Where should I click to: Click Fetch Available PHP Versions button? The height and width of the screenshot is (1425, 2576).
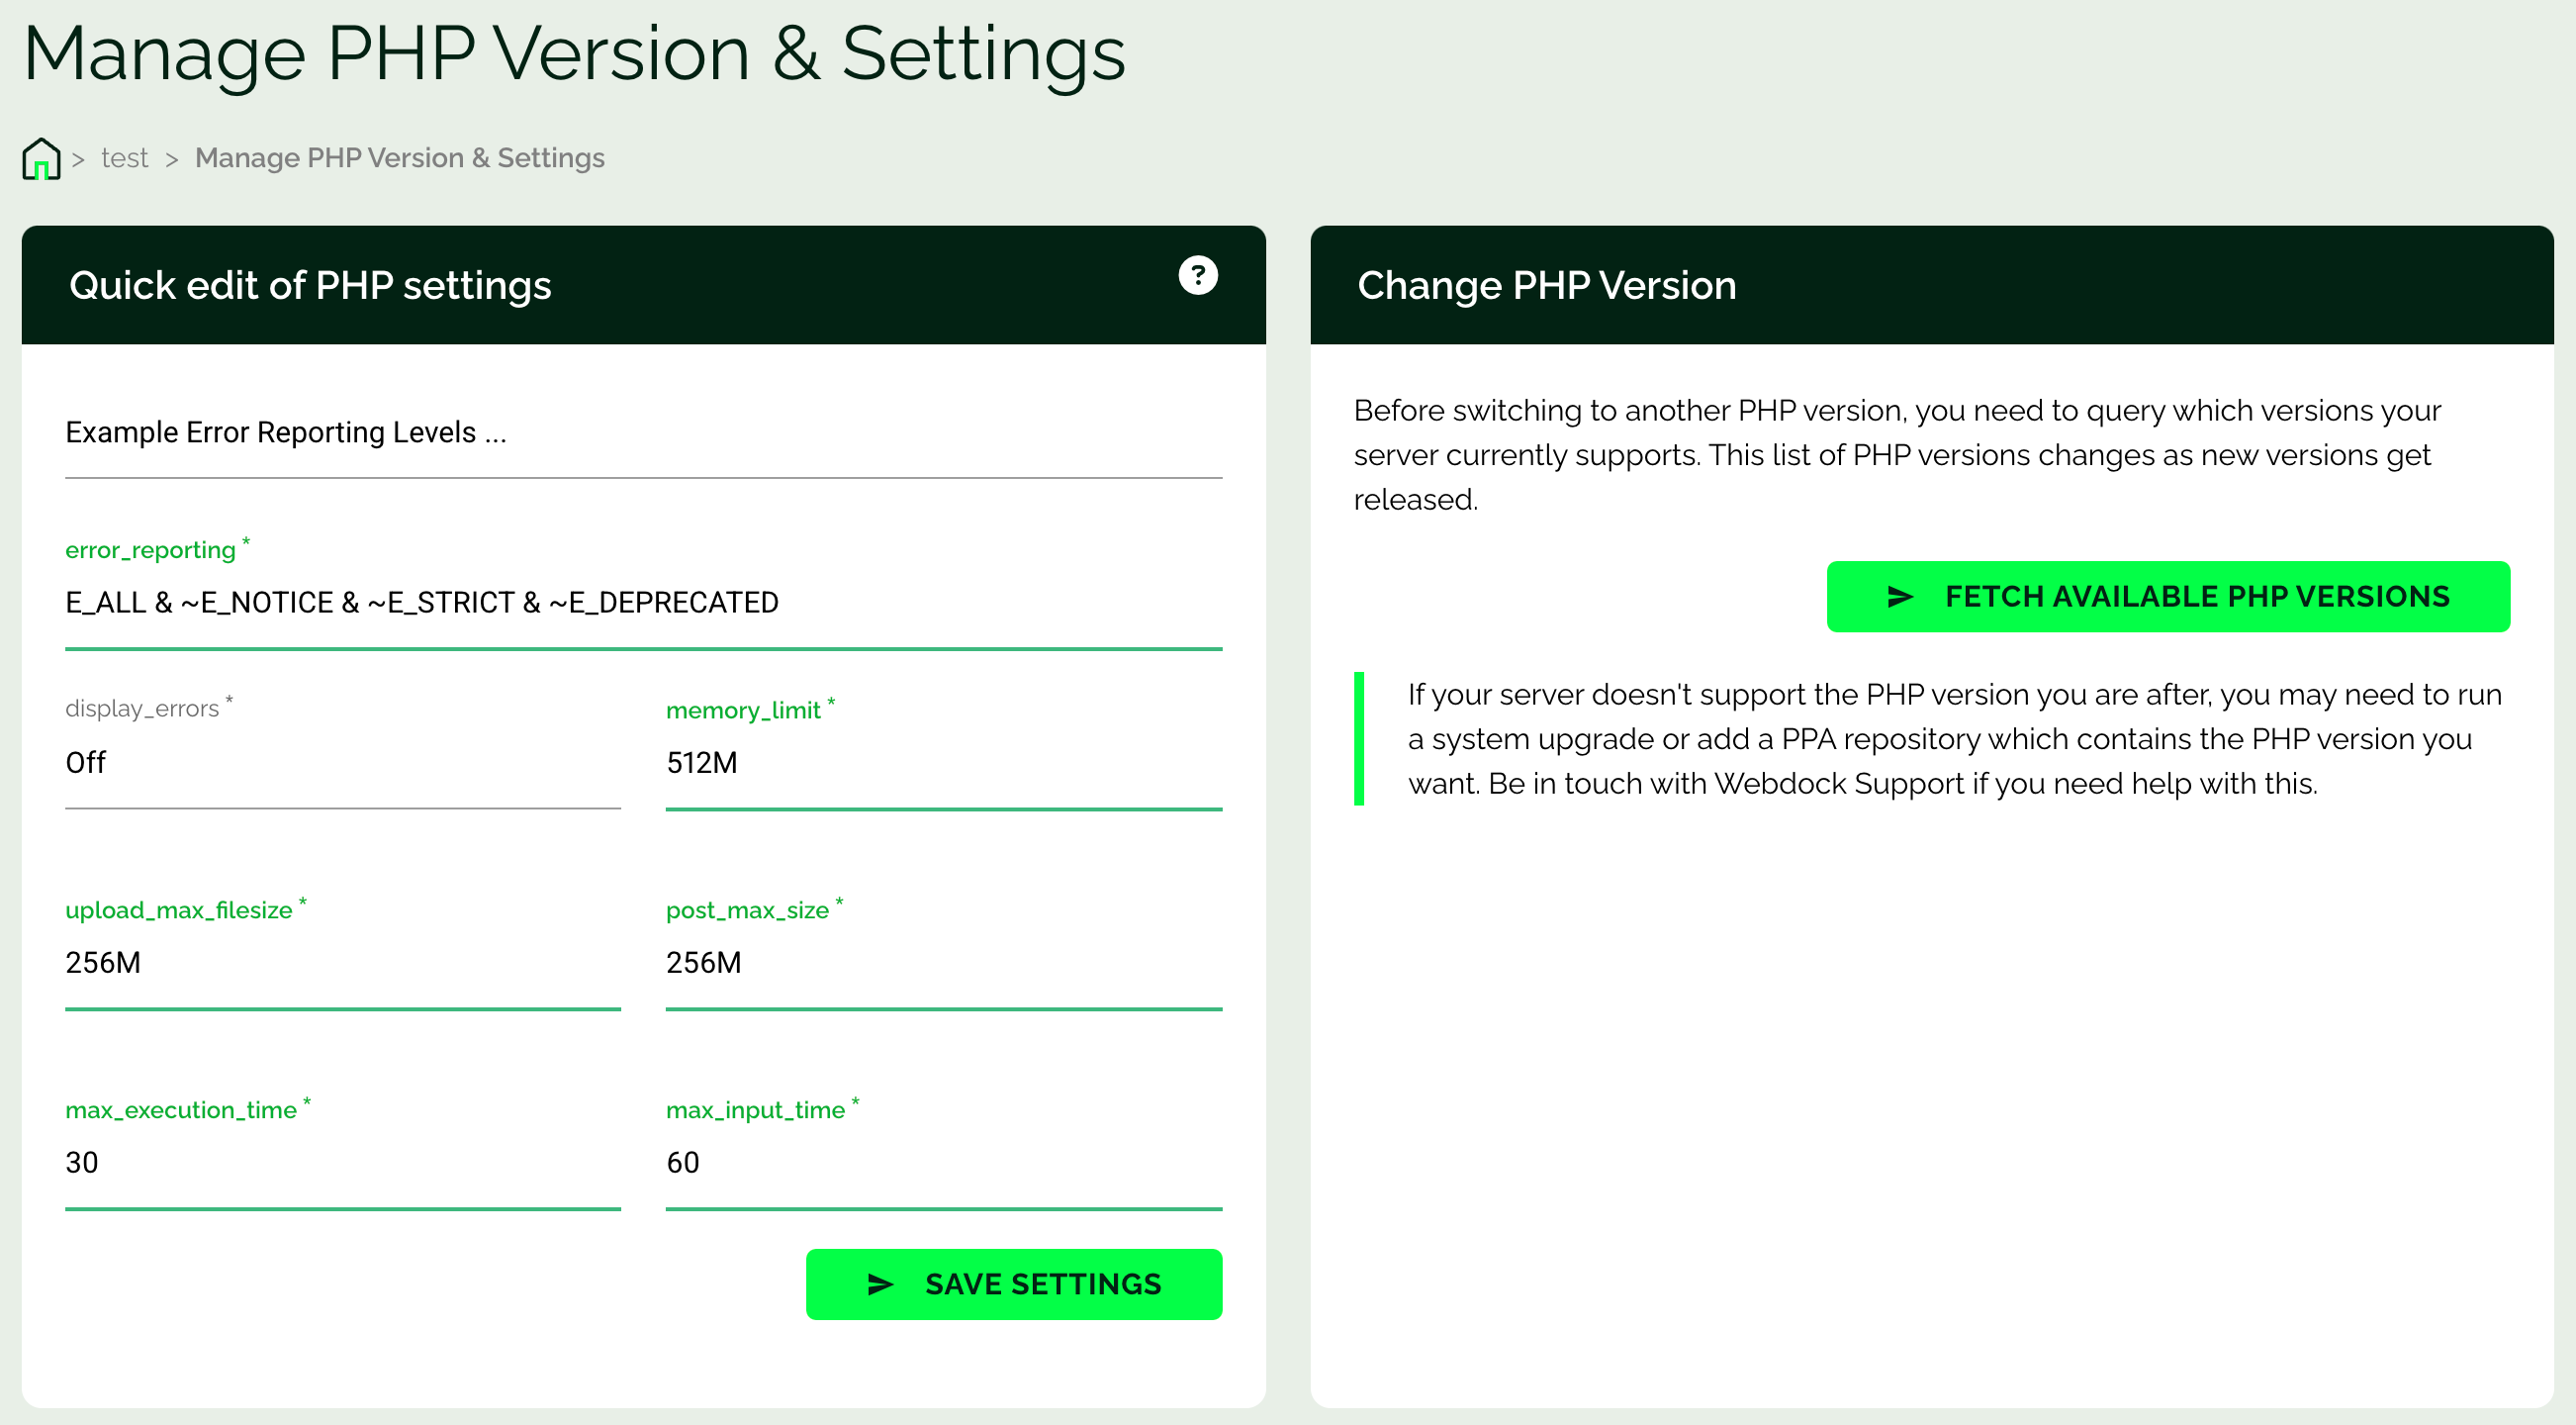[2167, 597]
